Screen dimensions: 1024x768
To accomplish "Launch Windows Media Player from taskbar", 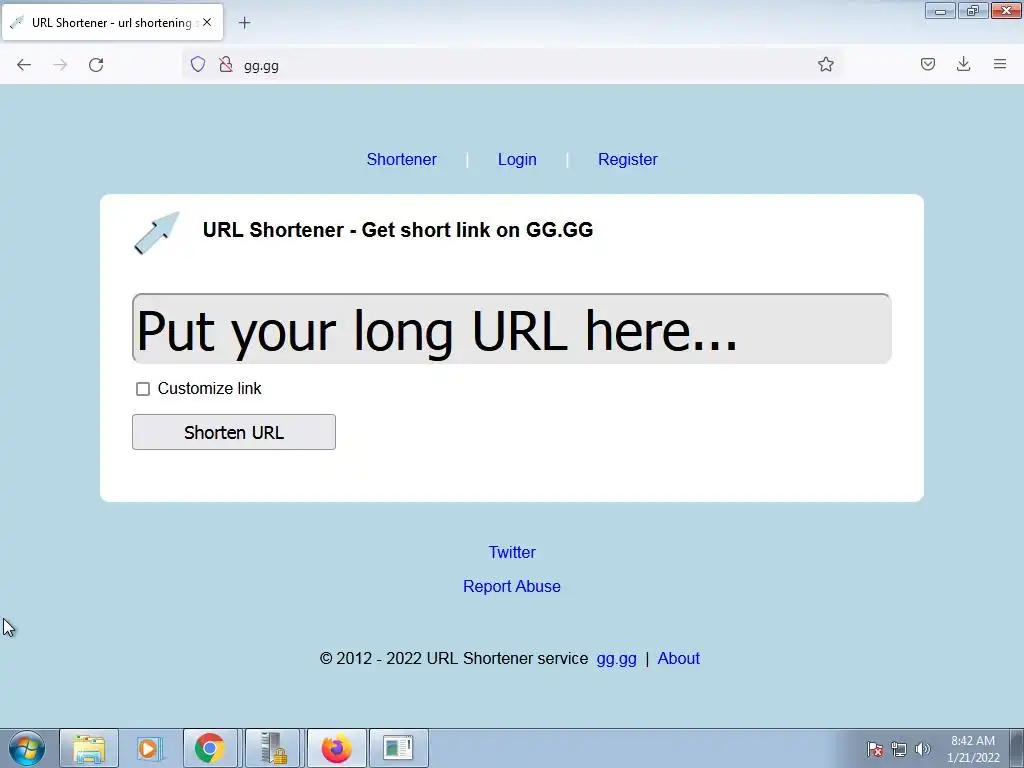I will (x=150, y=748).
